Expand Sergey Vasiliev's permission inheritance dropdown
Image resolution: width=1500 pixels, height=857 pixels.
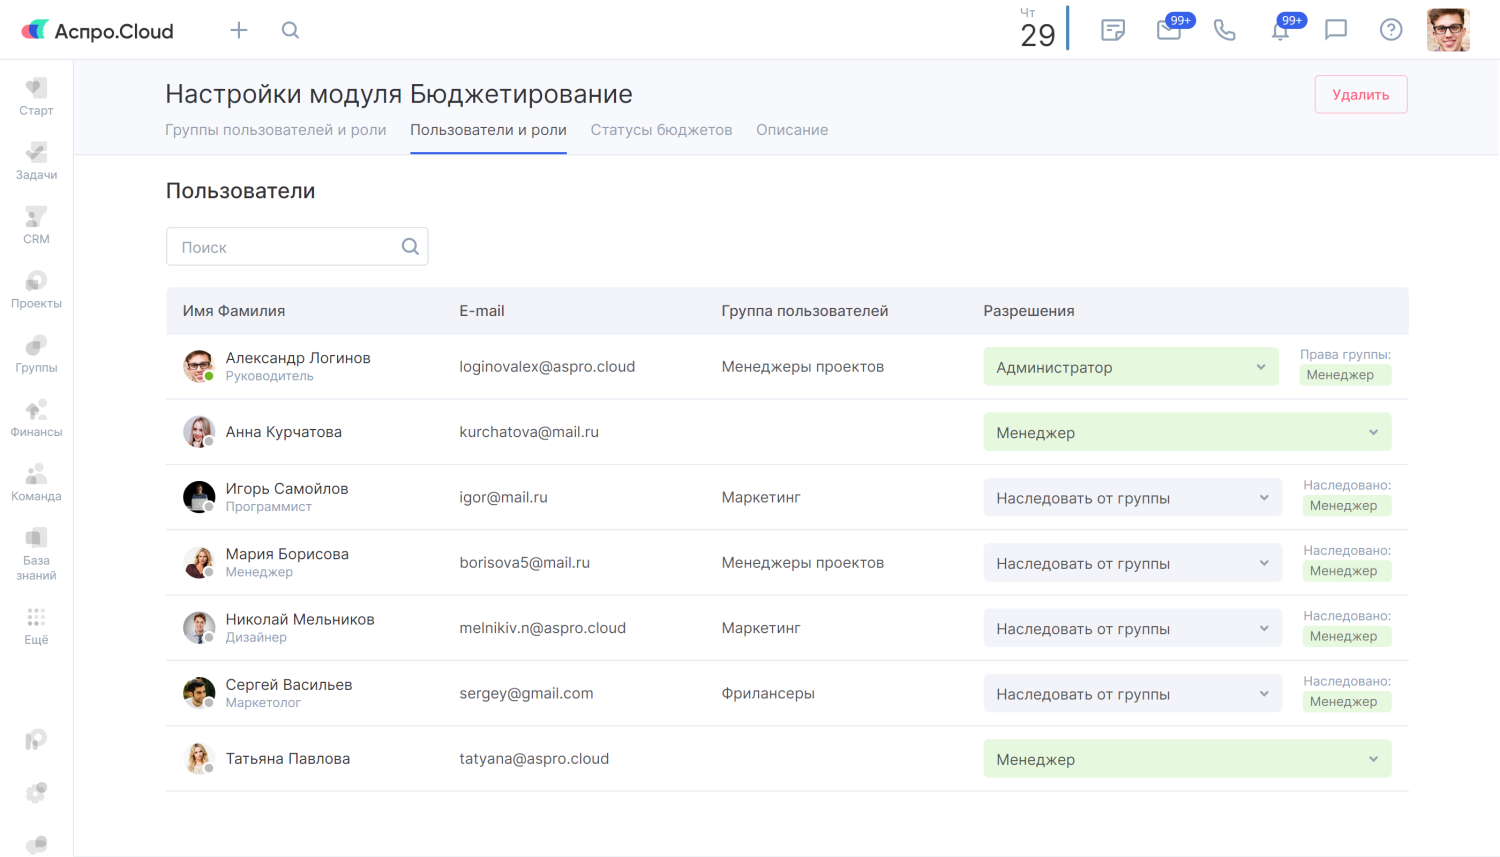1131,694
